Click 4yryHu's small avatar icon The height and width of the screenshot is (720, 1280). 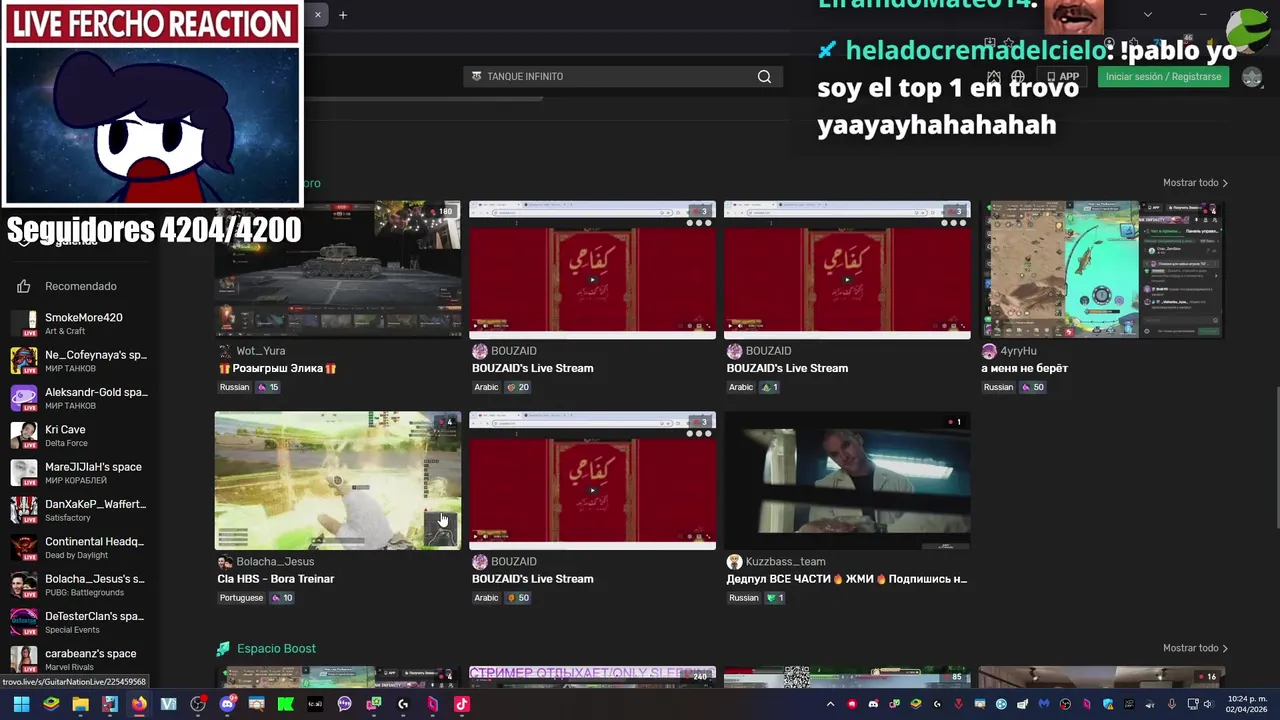(x=989, y=351)
